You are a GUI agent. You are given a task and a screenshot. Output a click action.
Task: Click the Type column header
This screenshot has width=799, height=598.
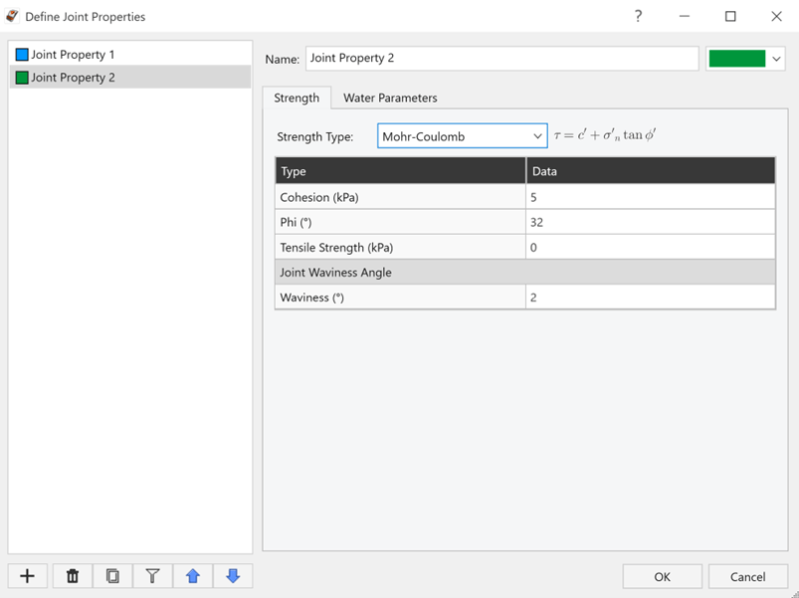(401, 171)
